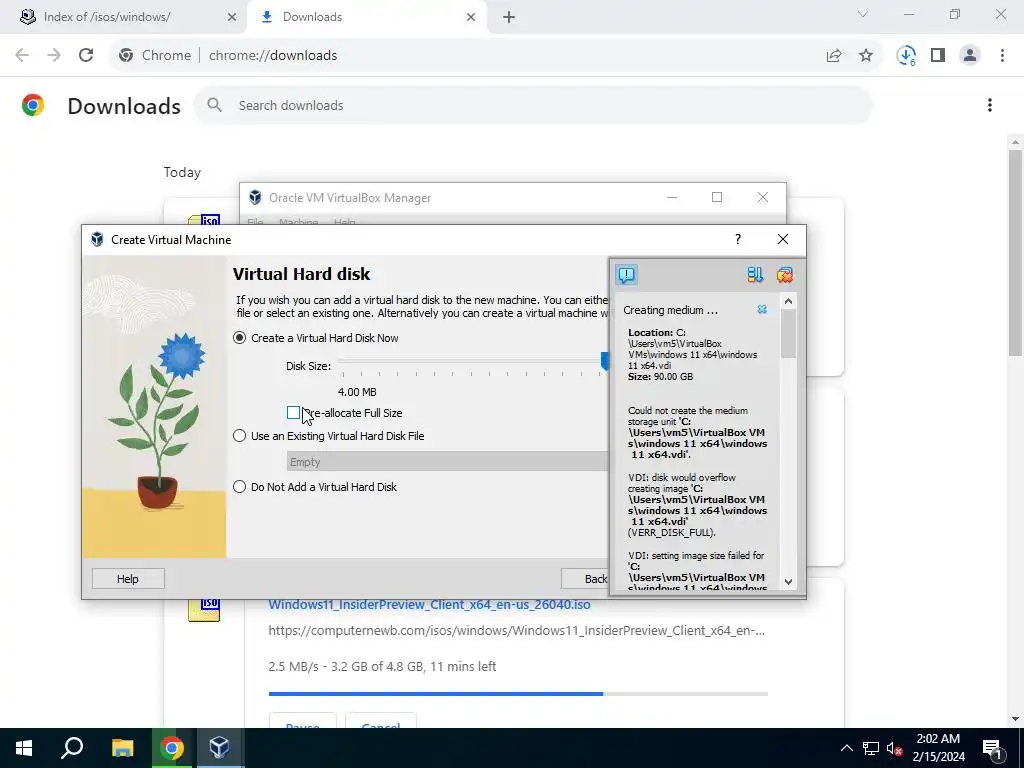Close the Downloads tab
The height and width of the screenshot is (768, 1024).
click(x=471, y=17)
